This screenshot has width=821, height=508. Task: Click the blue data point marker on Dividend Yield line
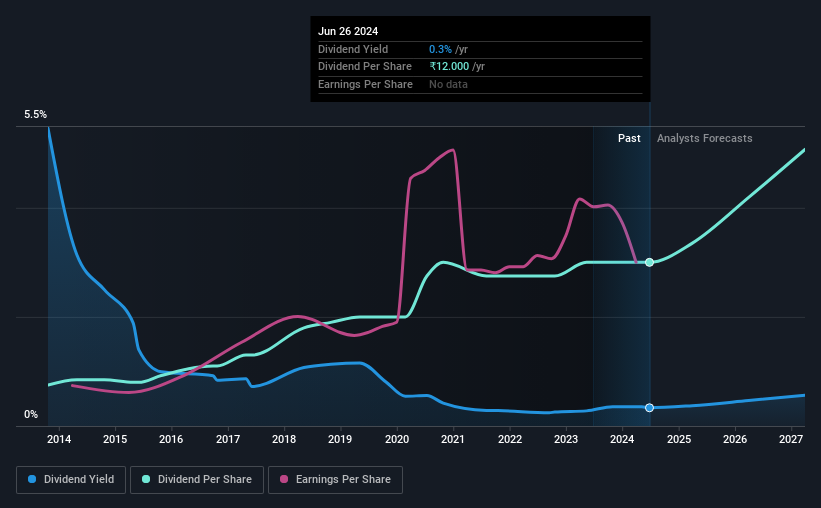649,407
